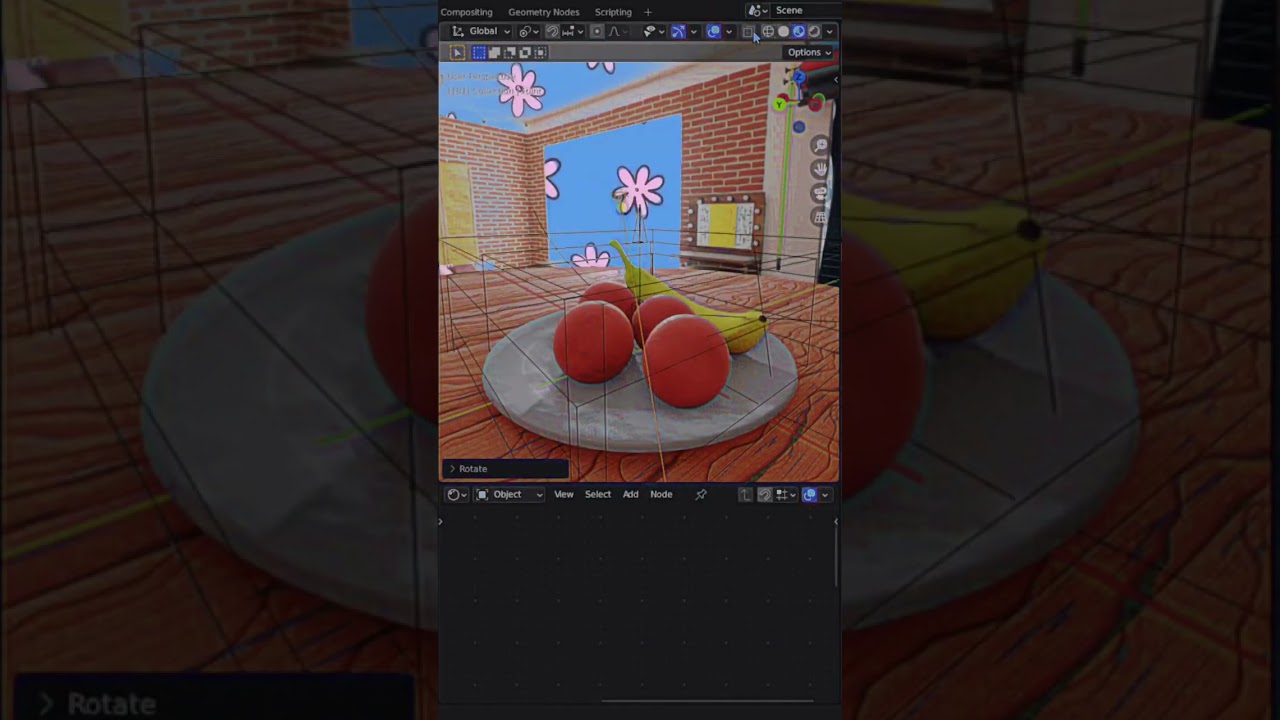Choose subtract selection mode icon

pos(509,52)
